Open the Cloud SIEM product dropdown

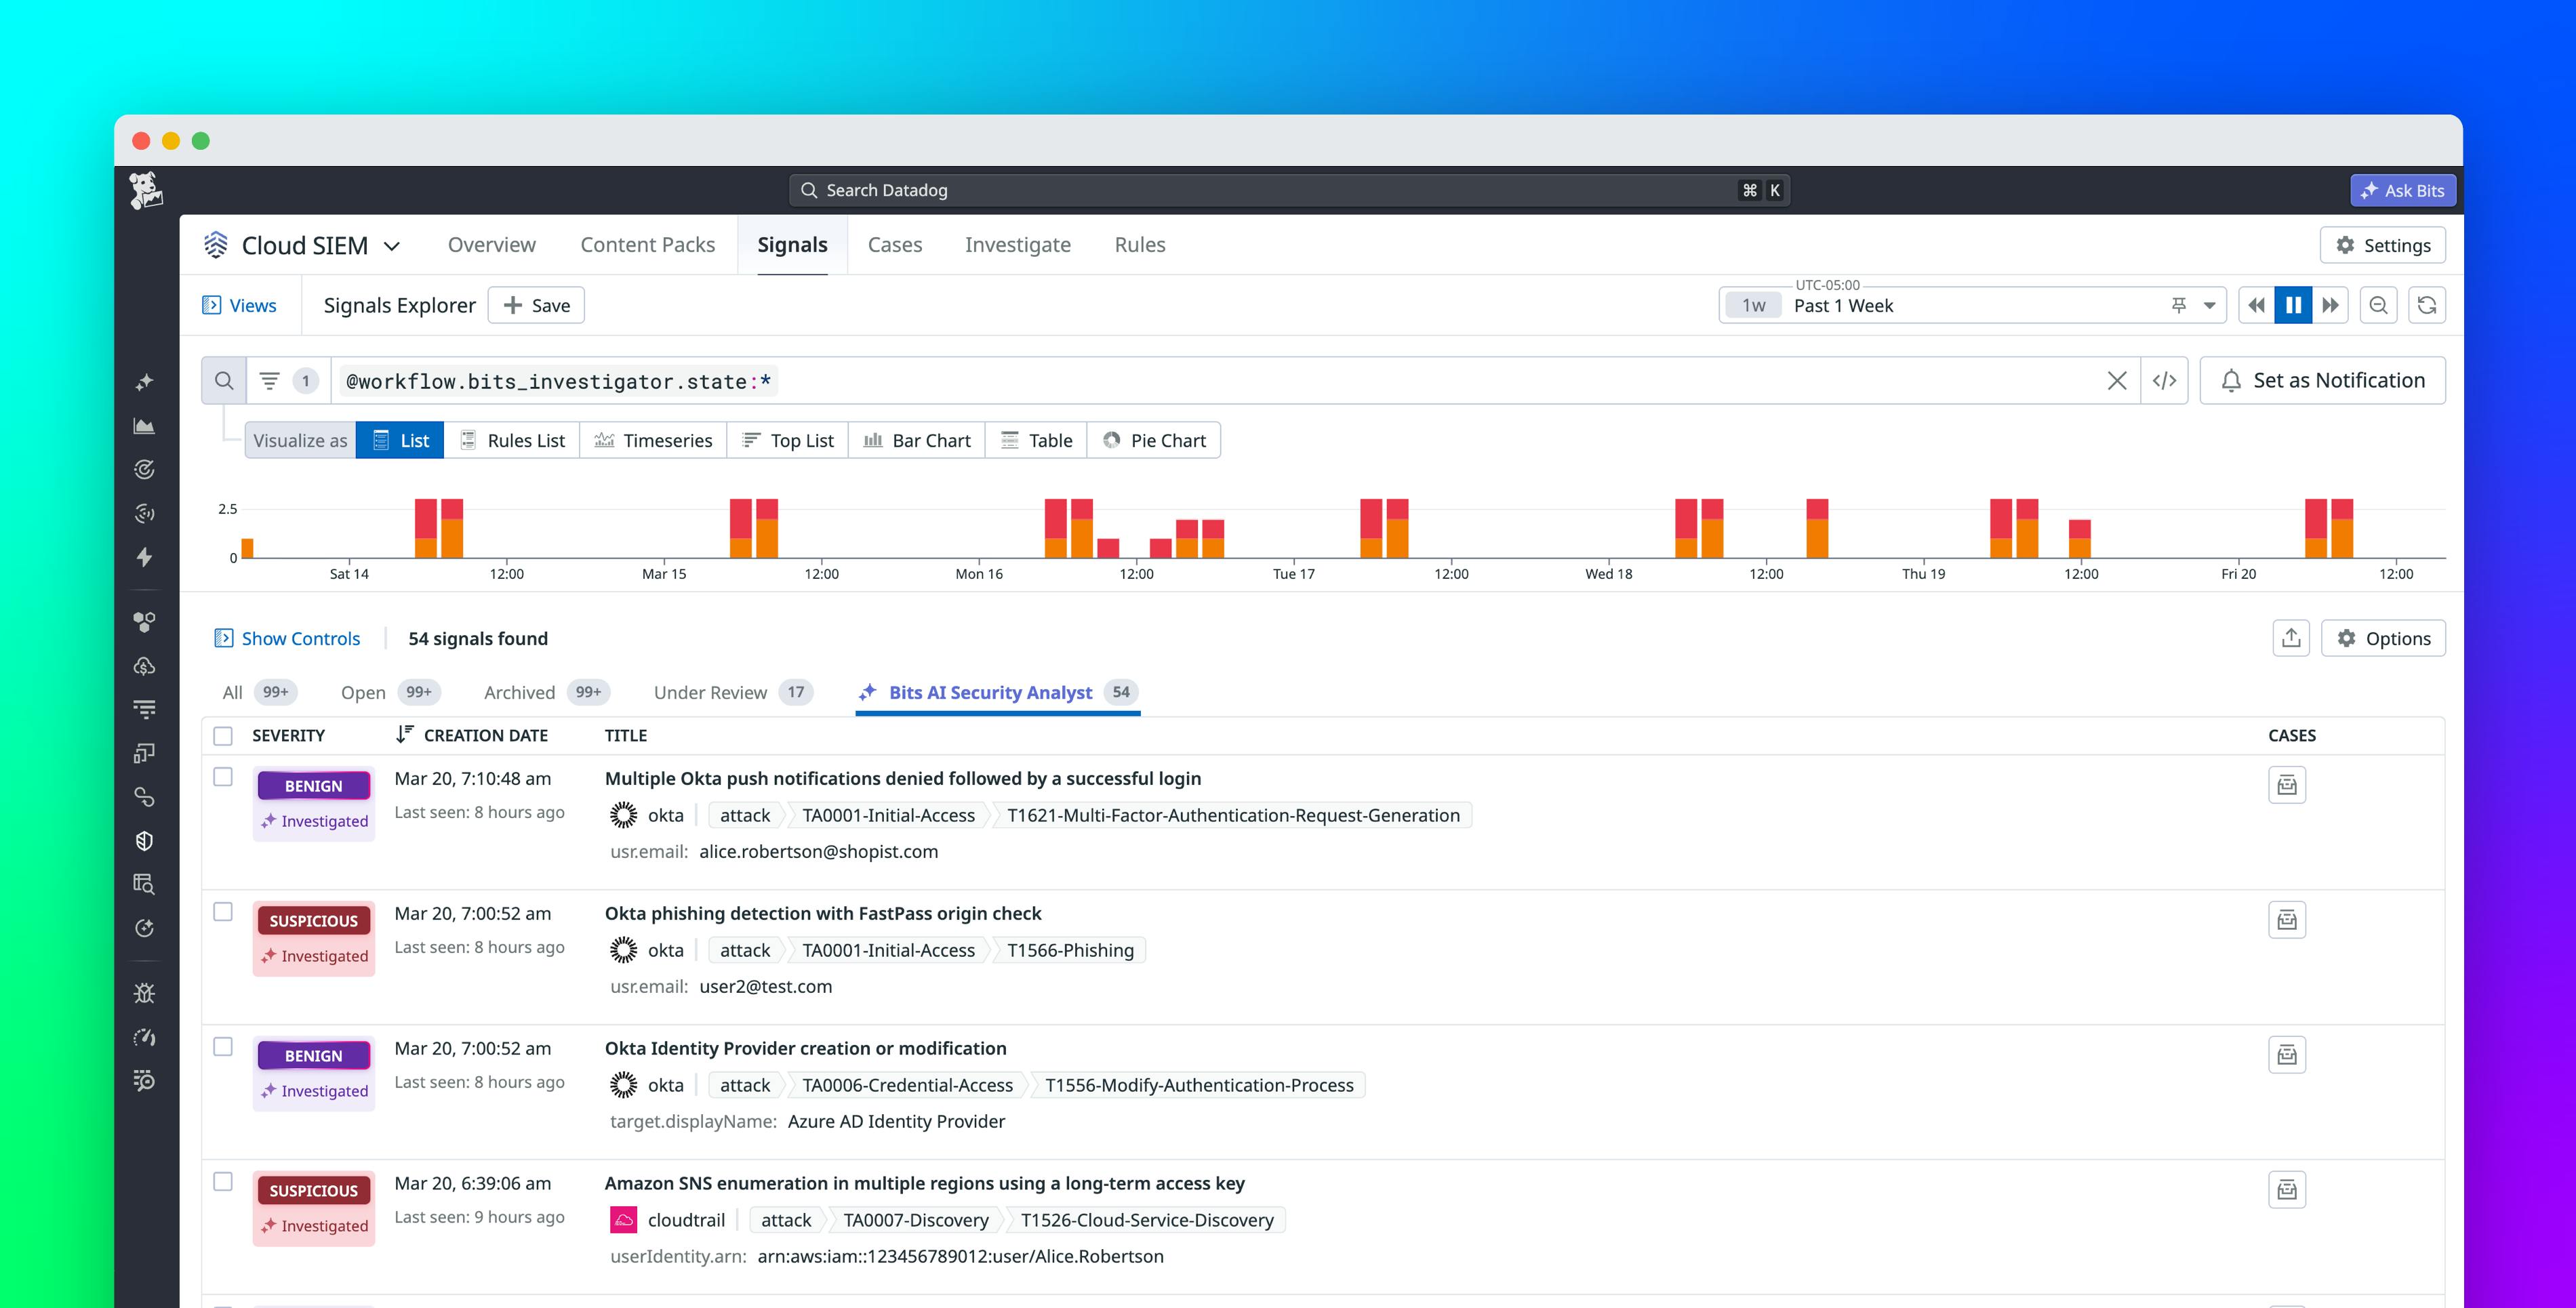tap(393, 245)
